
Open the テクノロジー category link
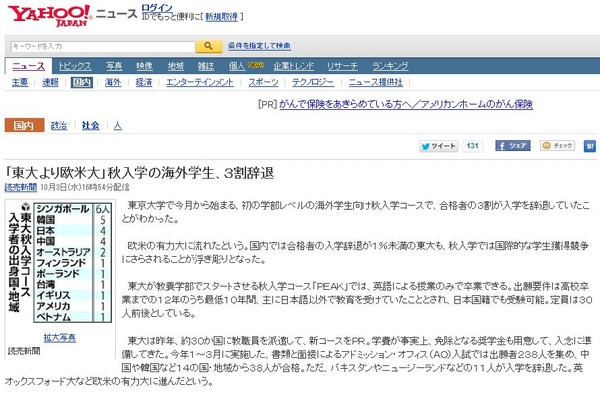click(x=313, y=82)
